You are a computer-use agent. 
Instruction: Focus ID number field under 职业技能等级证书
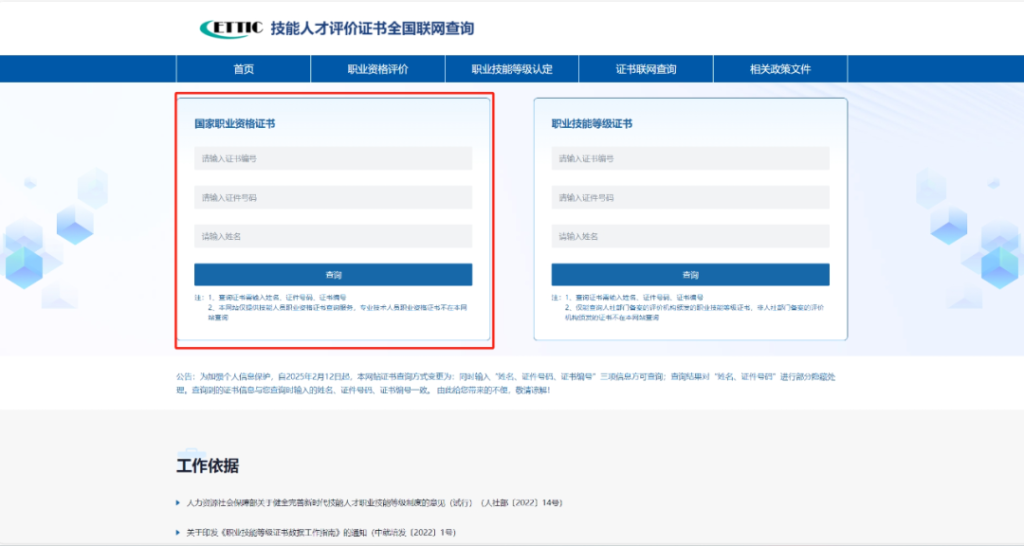click(690, 197)
